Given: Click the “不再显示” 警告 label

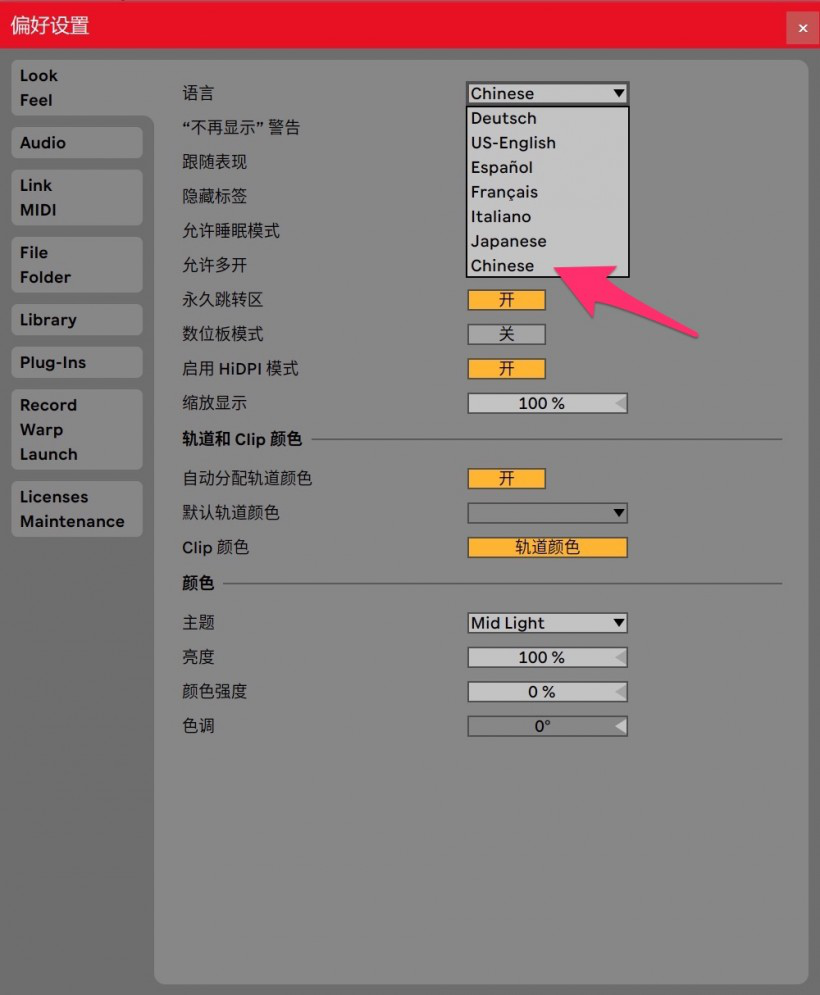Looking at the screenshot, I should (x=241, y=128).
